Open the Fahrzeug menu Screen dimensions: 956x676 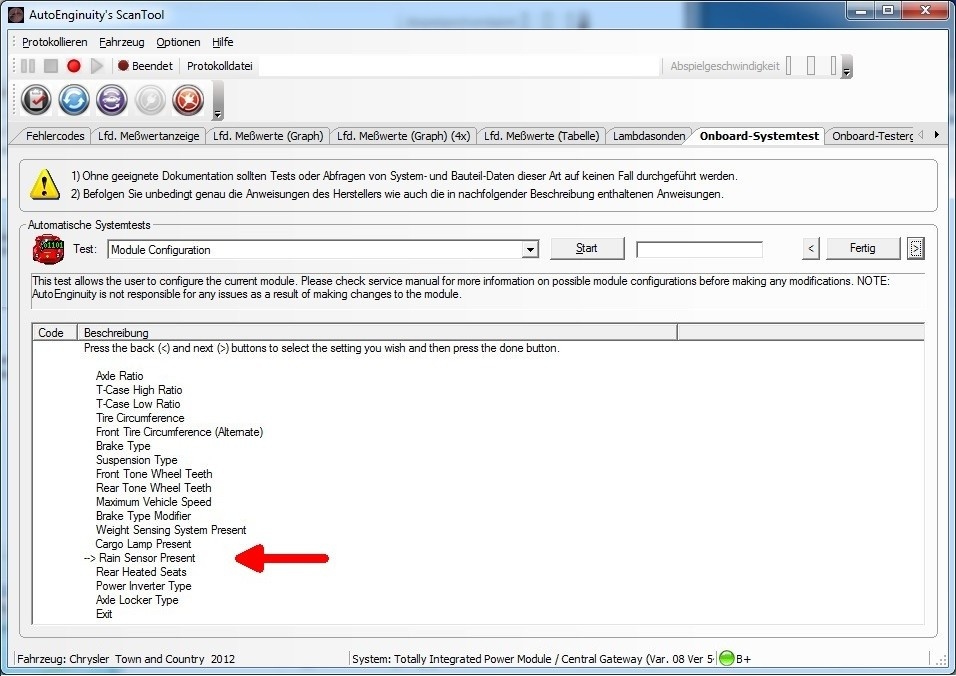click(122, 42)
